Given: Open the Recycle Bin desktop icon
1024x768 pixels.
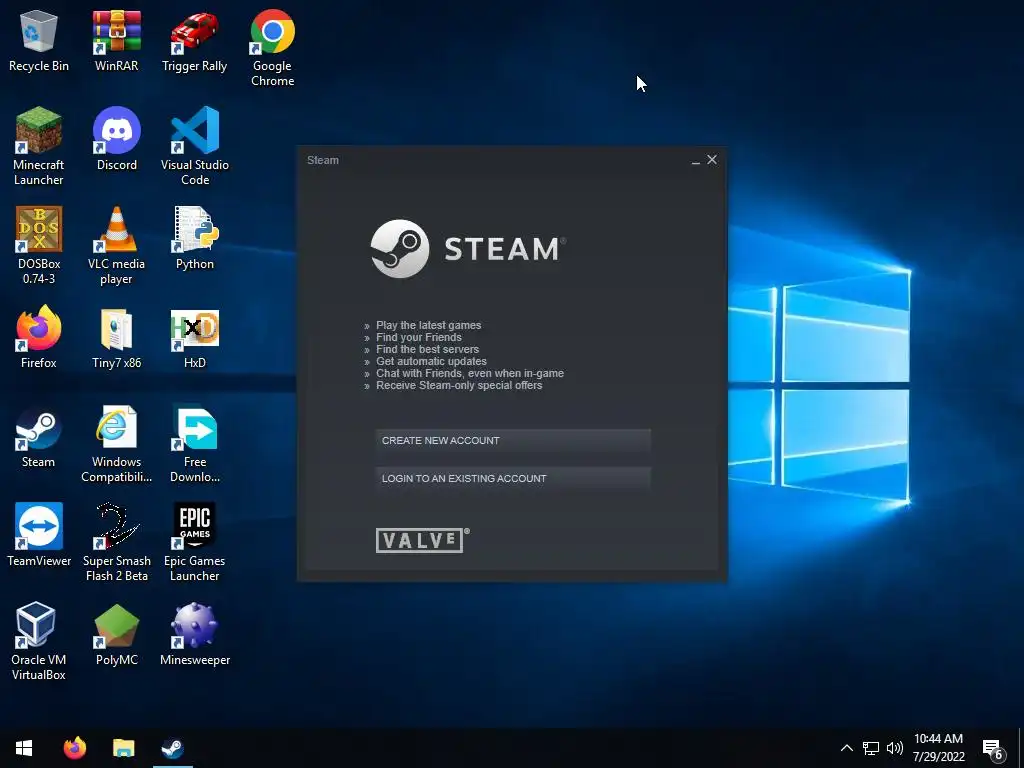Looking at the screenshot, I should click(39, 40).
